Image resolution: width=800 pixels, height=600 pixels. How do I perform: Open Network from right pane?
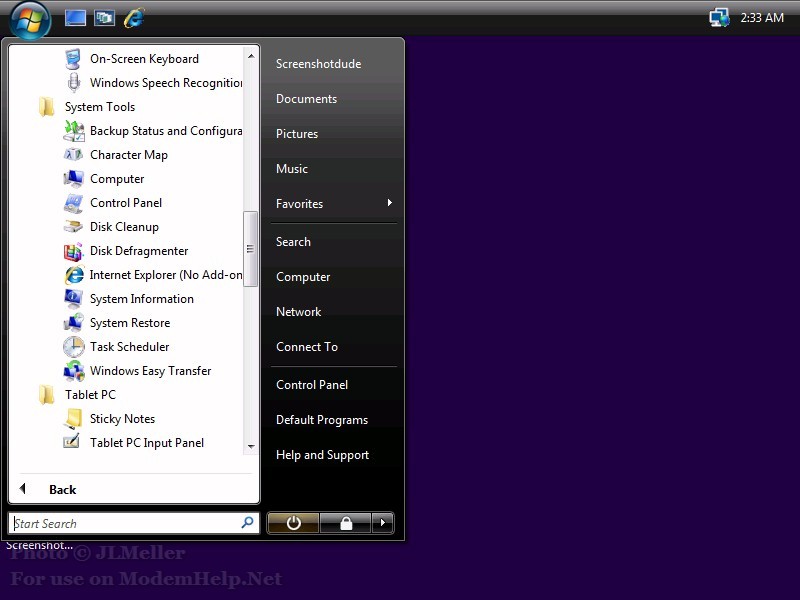pos(298,312)
